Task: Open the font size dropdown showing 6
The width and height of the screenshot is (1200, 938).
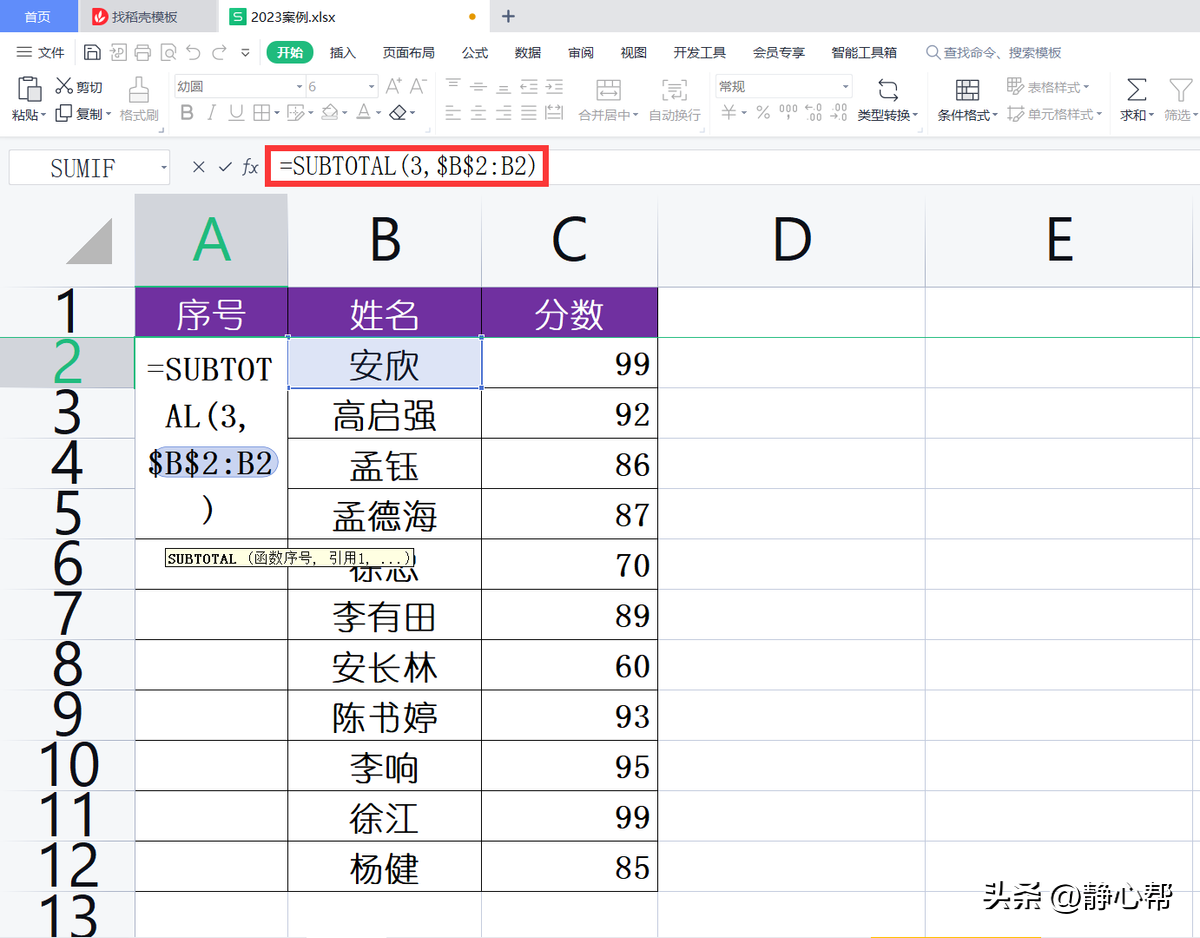Action: coord(372,87)
